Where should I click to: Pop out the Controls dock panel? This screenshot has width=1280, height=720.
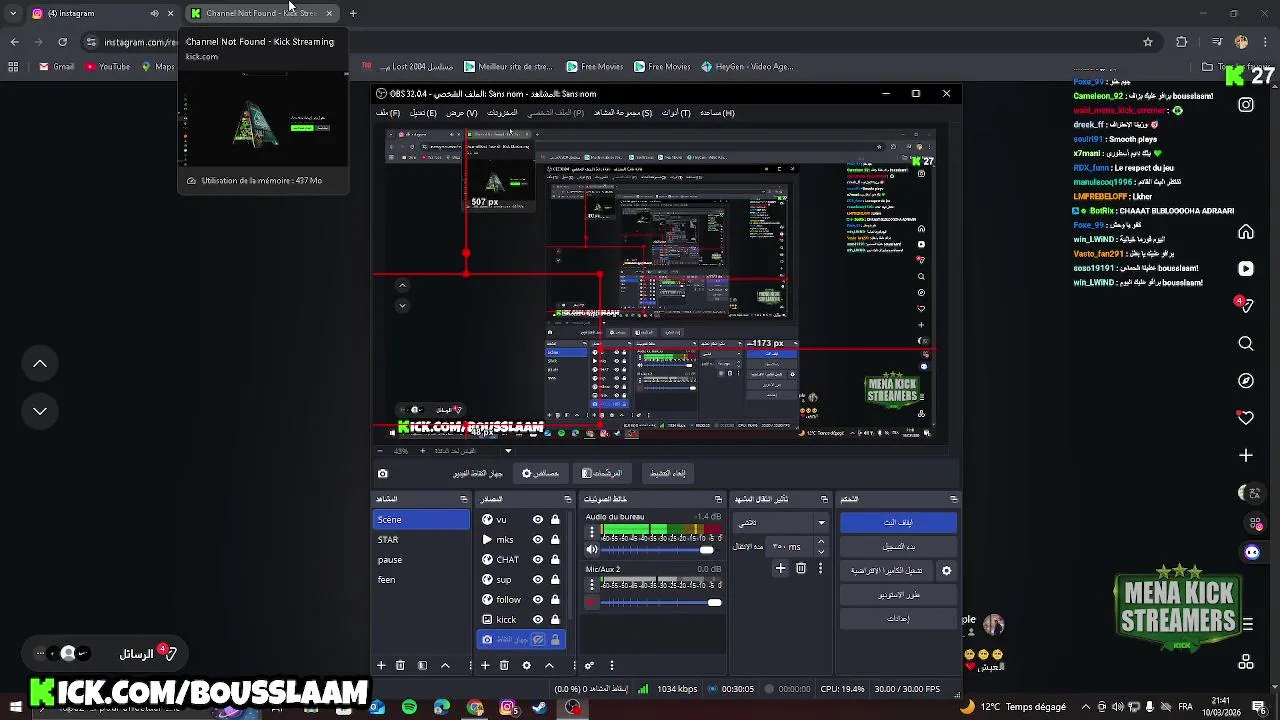(x=953, y=499)
